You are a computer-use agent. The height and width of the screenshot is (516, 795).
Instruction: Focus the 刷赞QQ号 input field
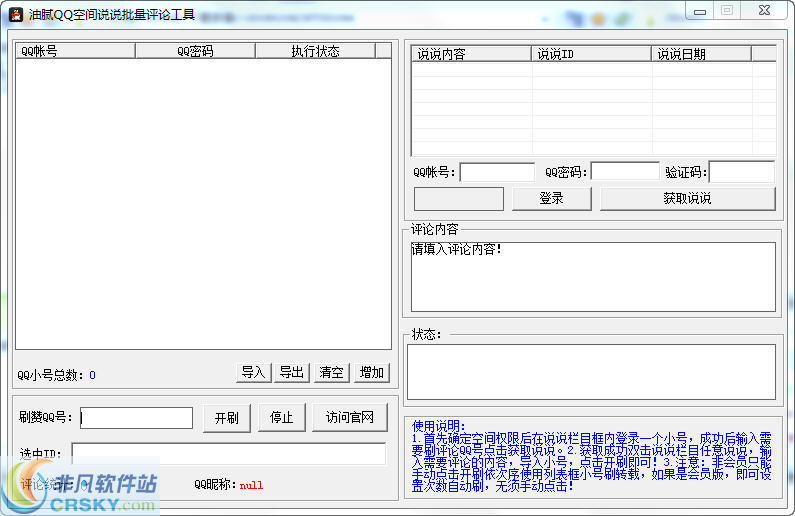(x=136, y=418)
